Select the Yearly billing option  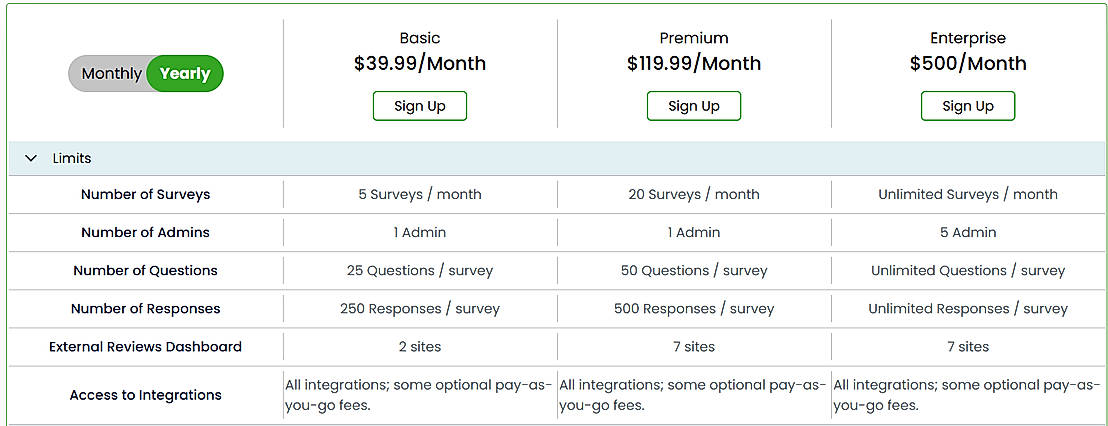pos(185,74)
